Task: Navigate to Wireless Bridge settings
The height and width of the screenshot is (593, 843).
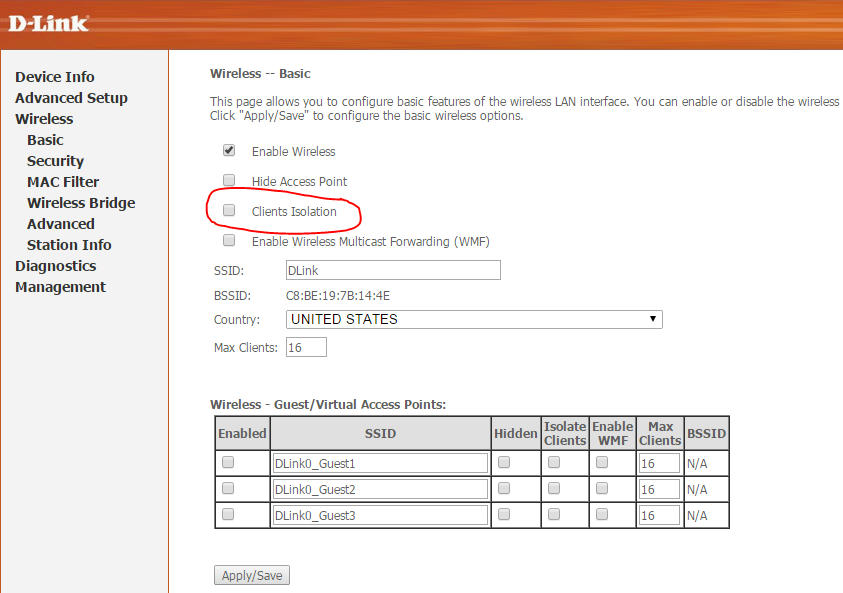Action: tap(81, 203)
